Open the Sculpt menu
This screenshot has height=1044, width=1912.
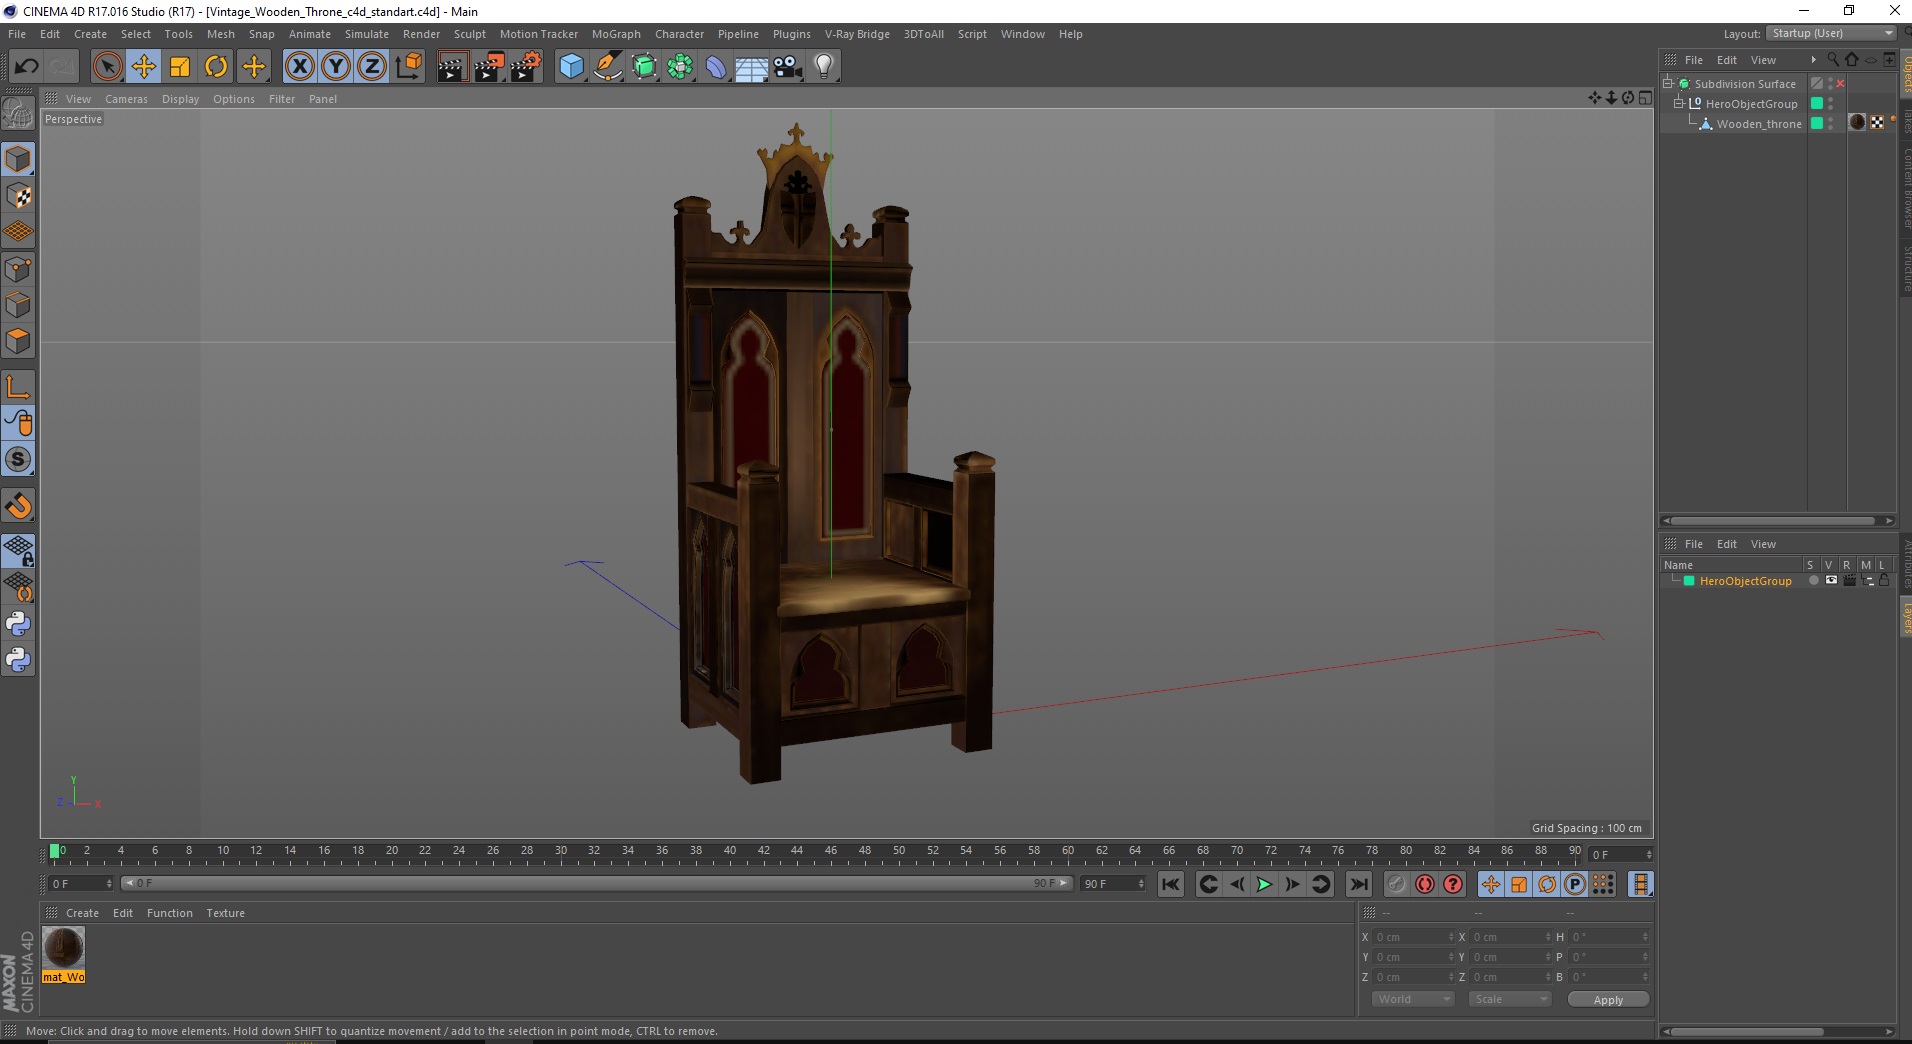click(x=470, y=34)
